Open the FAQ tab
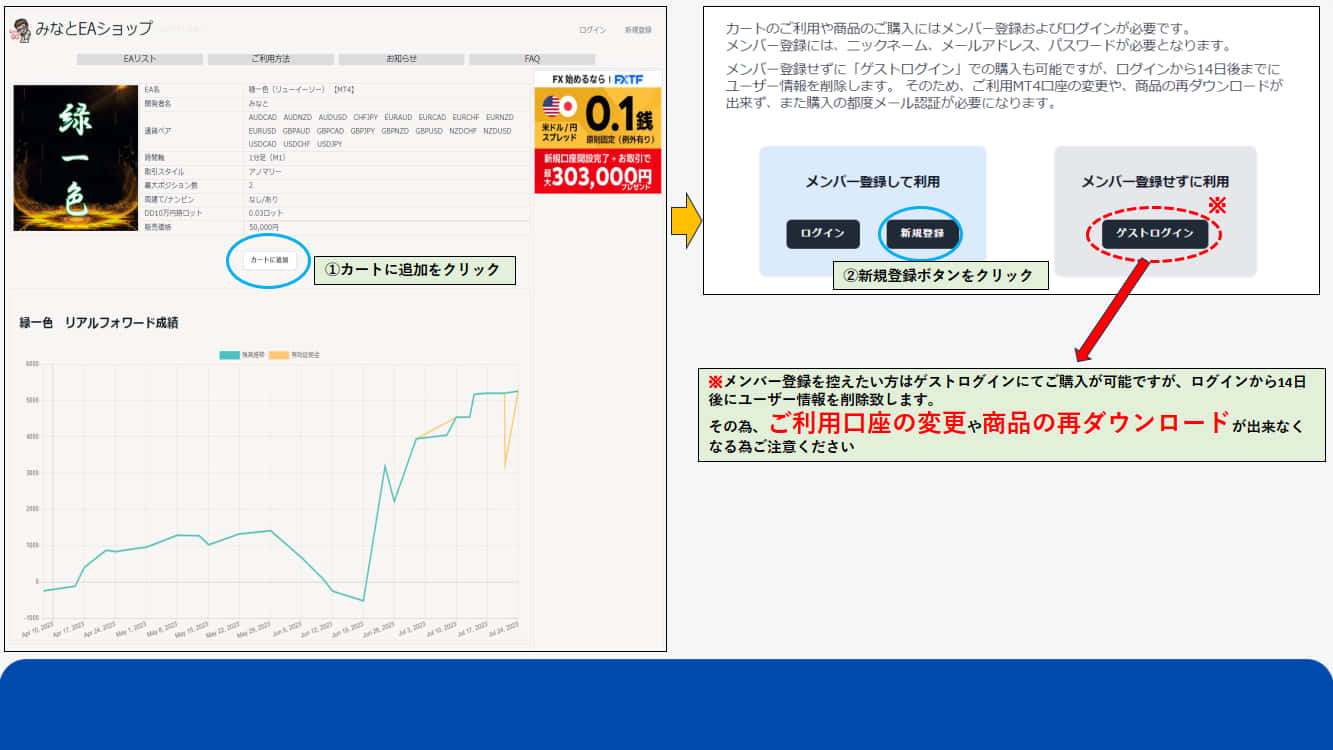The image size is (1333, 750). coord(532,59)
